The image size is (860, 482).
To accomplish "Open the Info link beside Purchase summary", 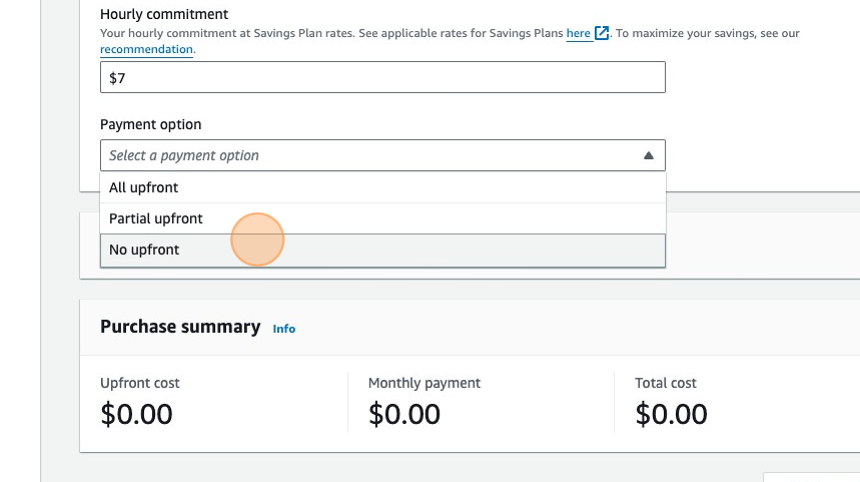I will tap(284, 328).
